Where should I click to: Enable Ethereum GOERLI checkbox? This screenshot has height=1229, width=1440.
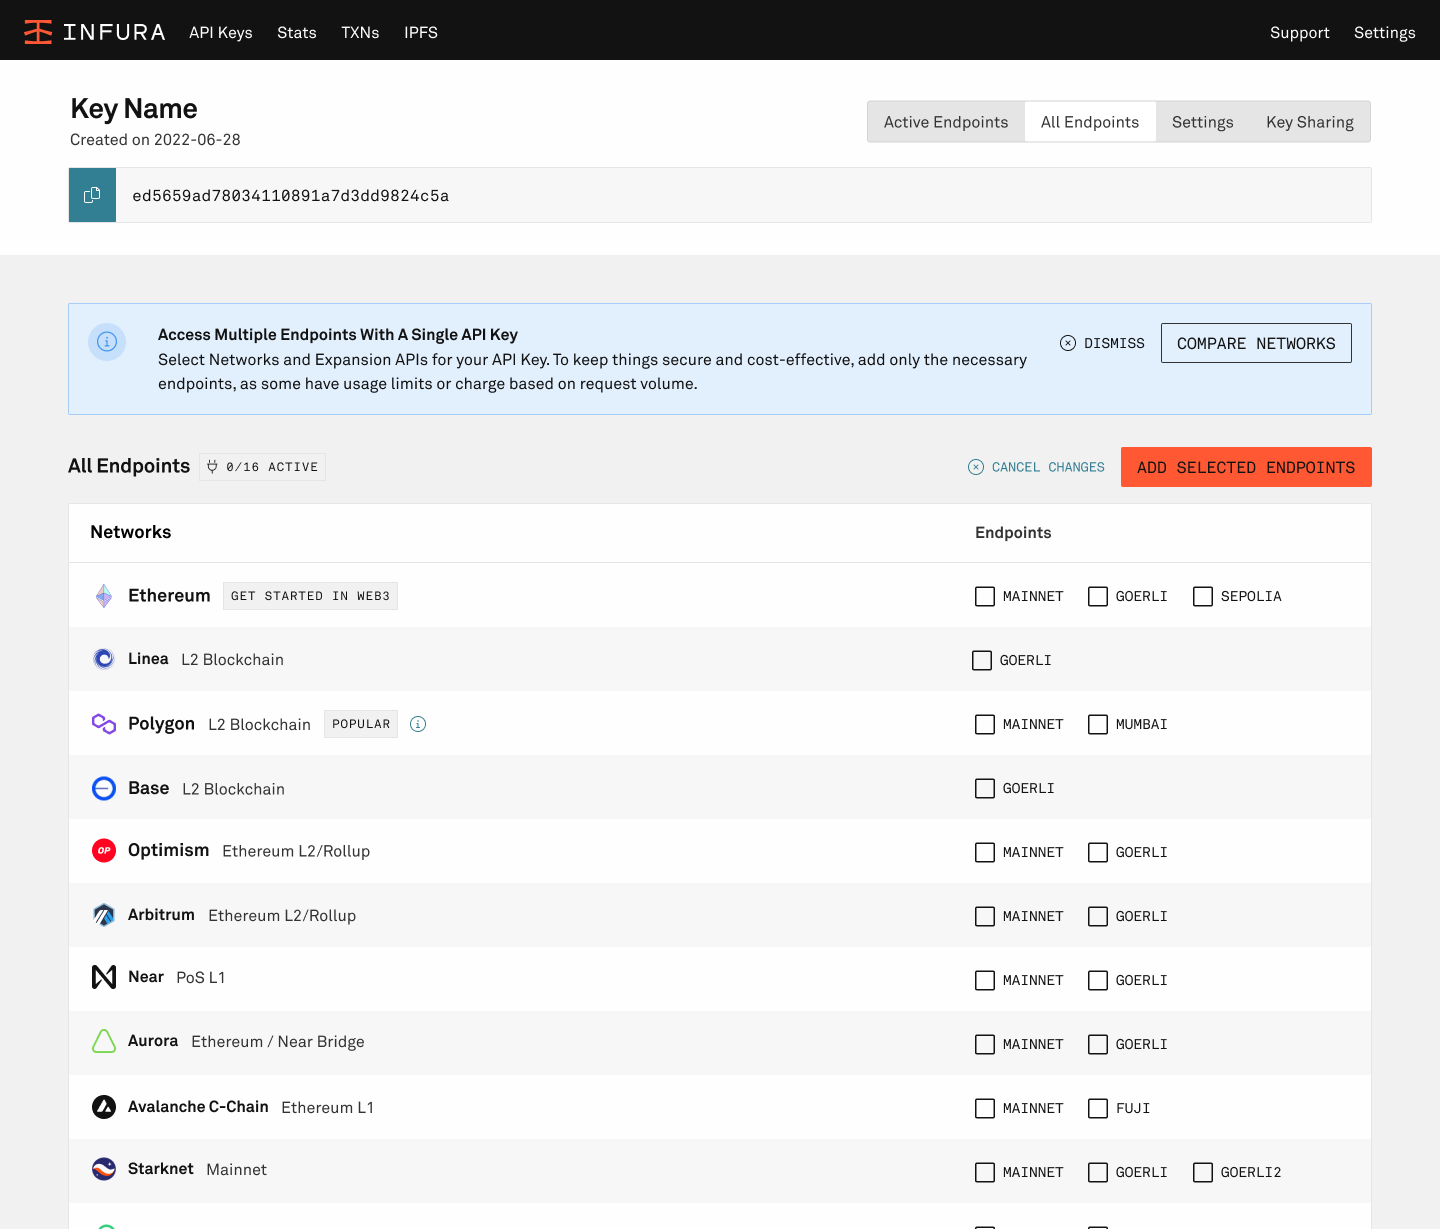[1098, 596]
